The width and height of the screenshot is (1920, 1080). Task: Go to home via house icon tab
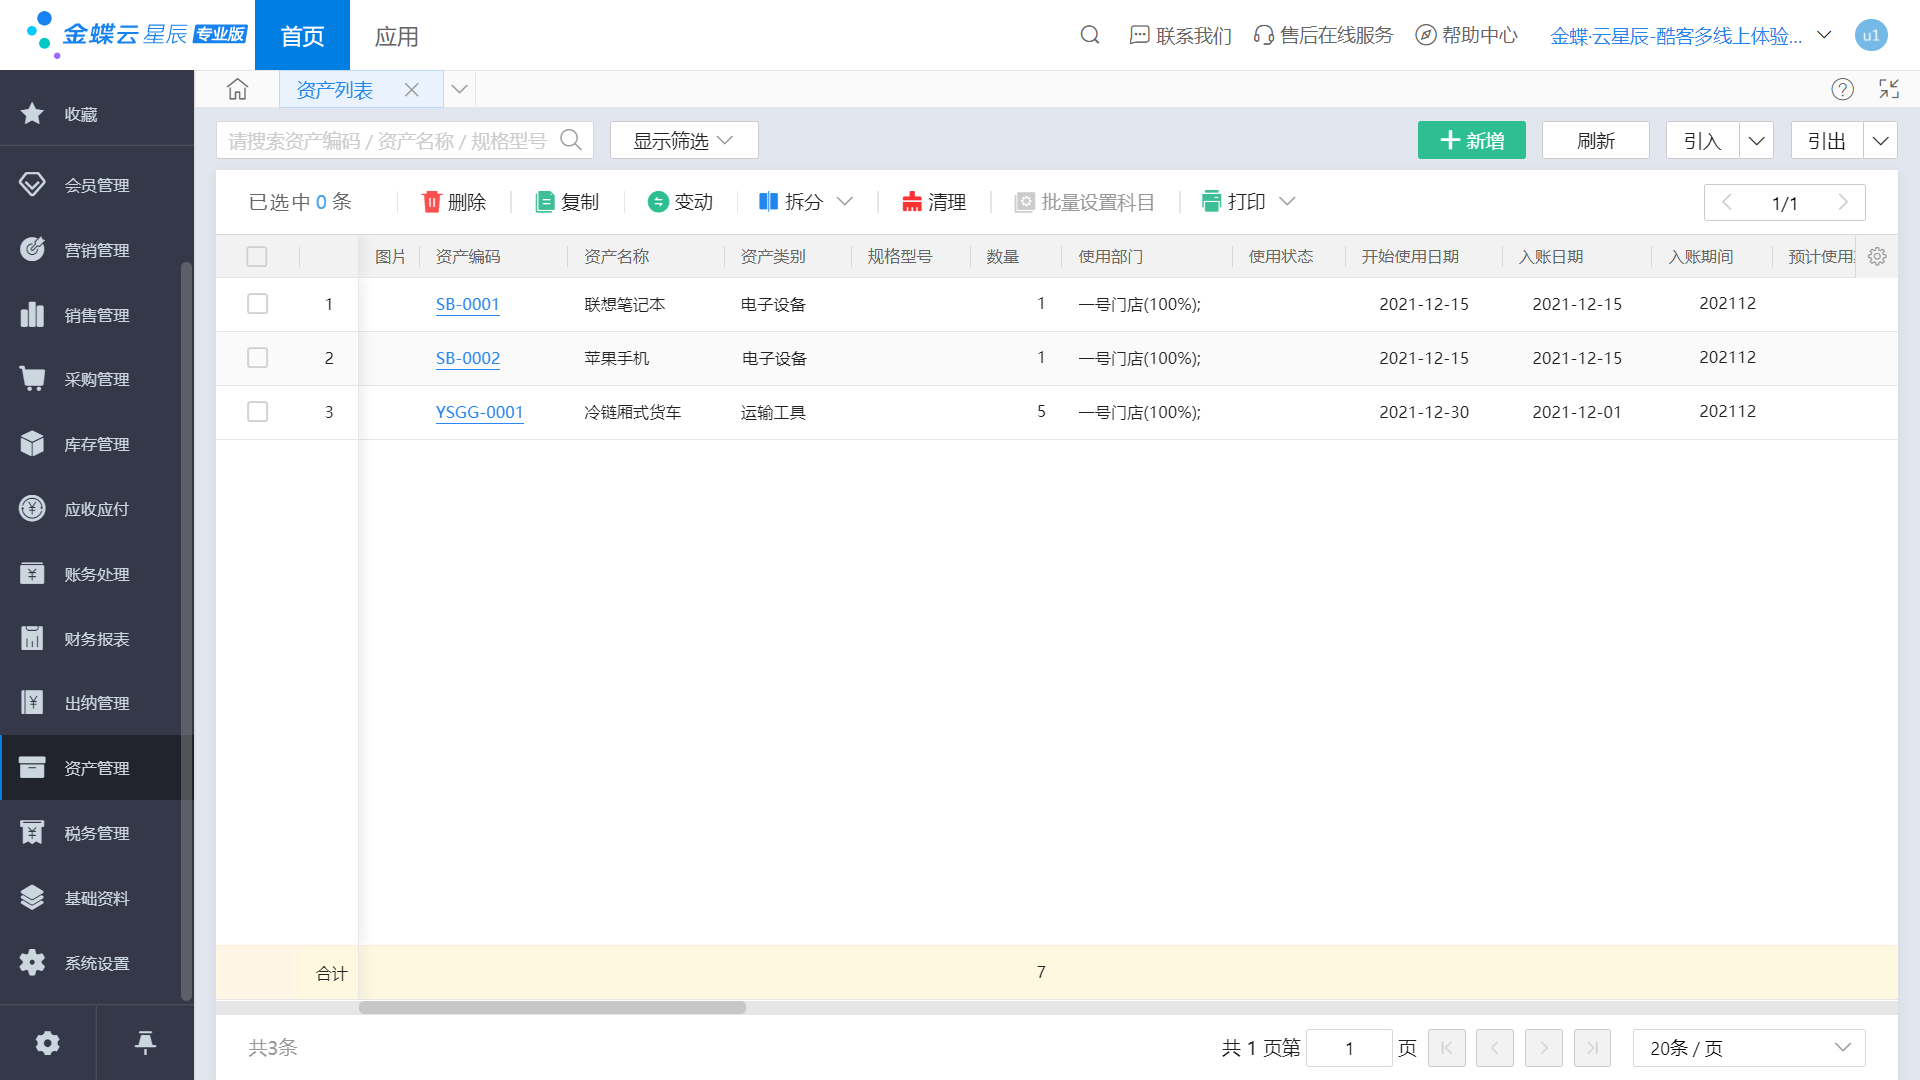(x=237, y=89)
